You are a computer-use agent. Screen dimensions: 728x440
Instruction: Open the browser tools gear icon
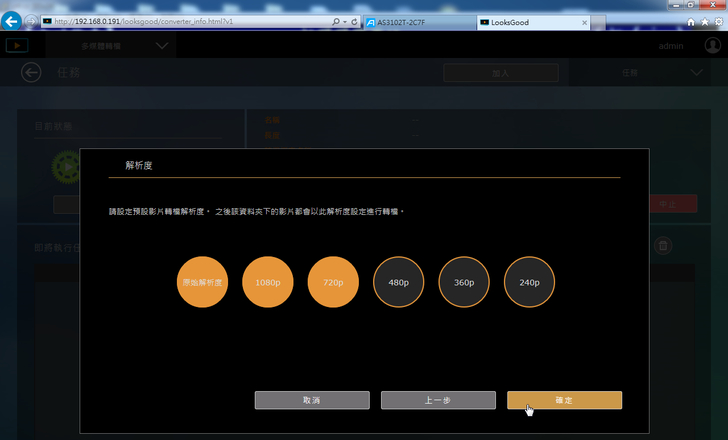(x=717, y=21)
